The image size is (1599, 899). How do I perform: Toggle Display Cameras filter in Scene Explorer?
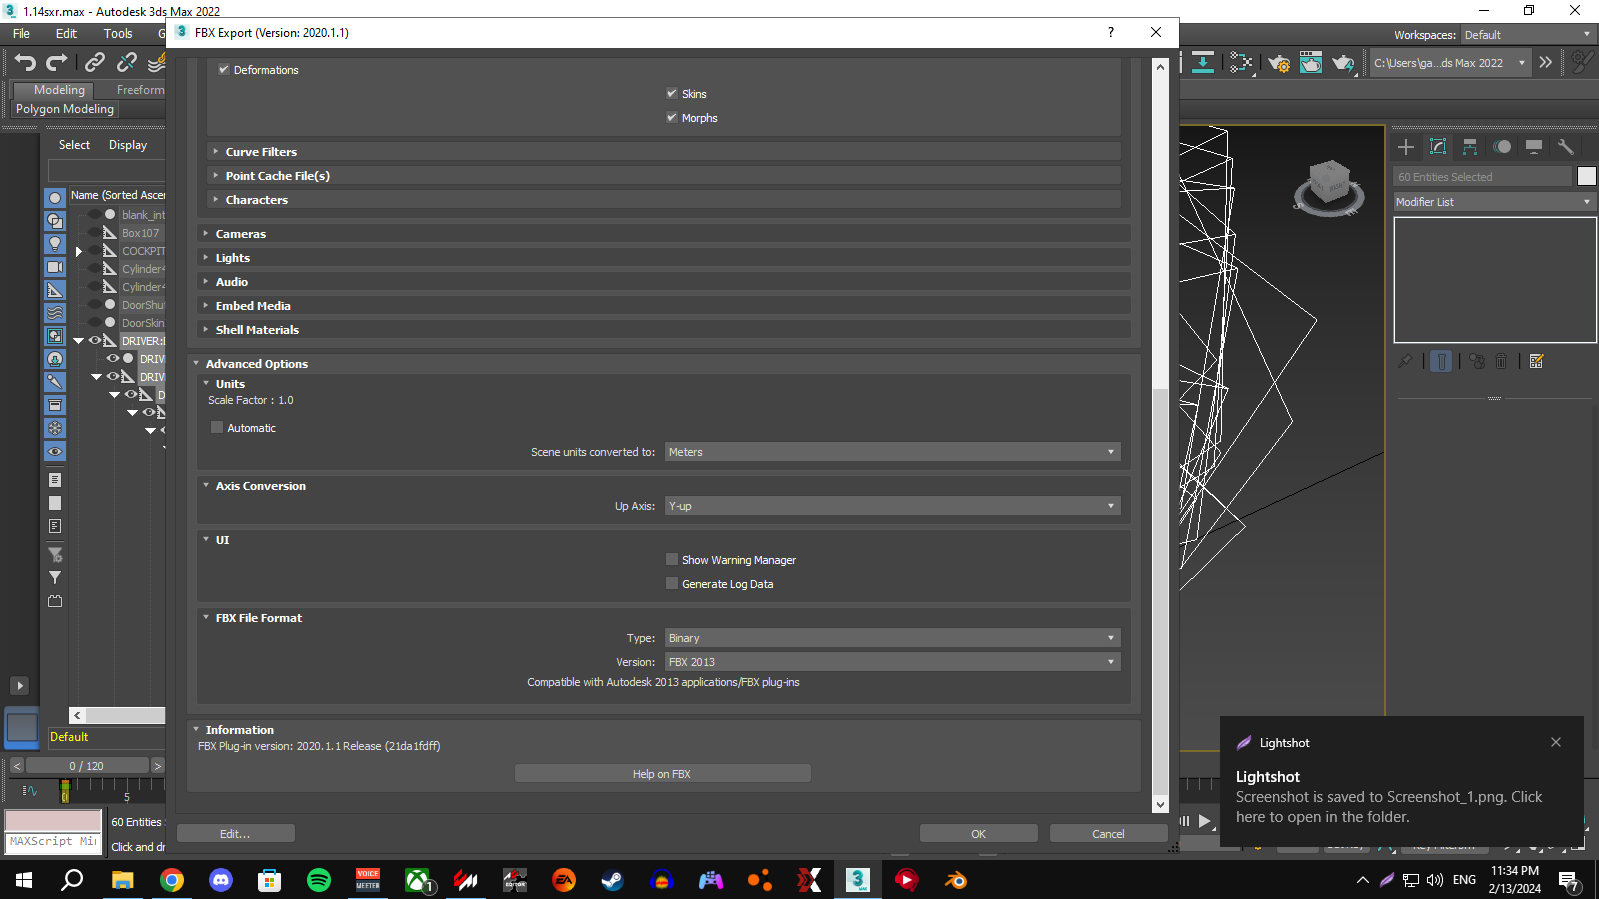tap(55, 267)
